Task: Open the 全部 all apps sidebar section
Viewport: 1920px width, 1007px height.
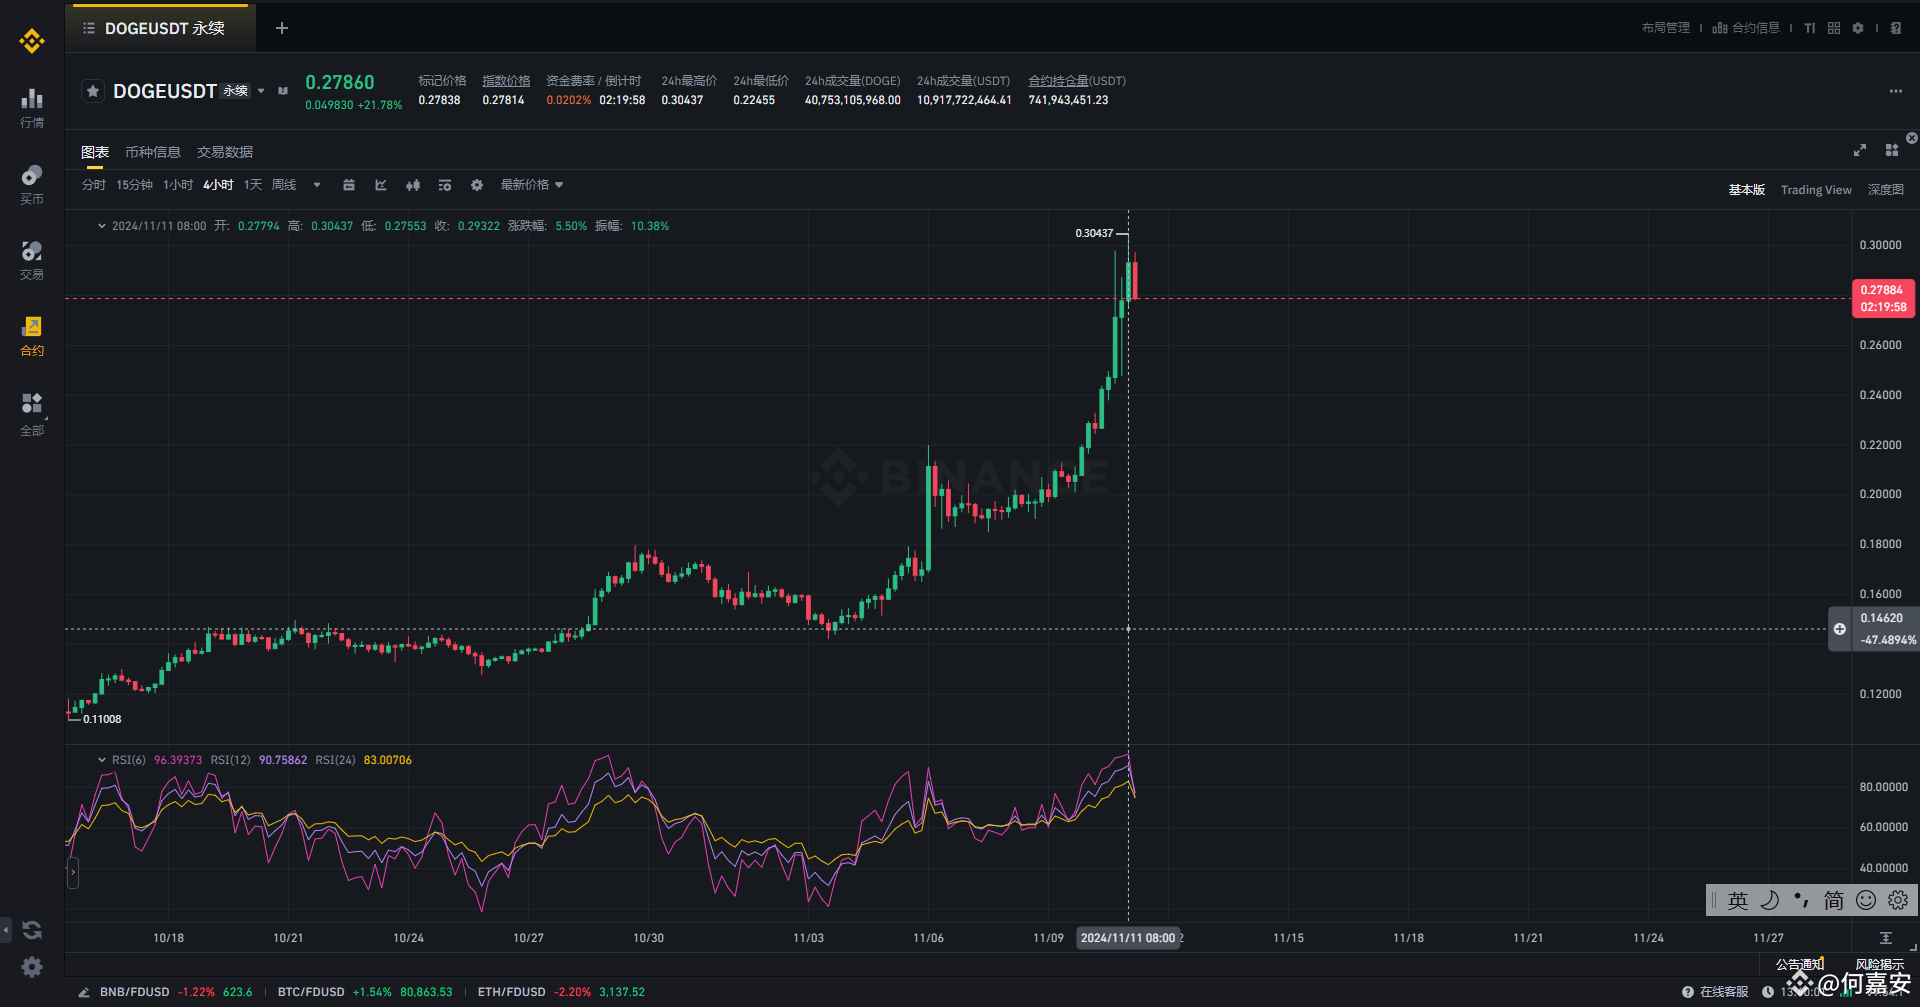Action: (x=32, y=414)
